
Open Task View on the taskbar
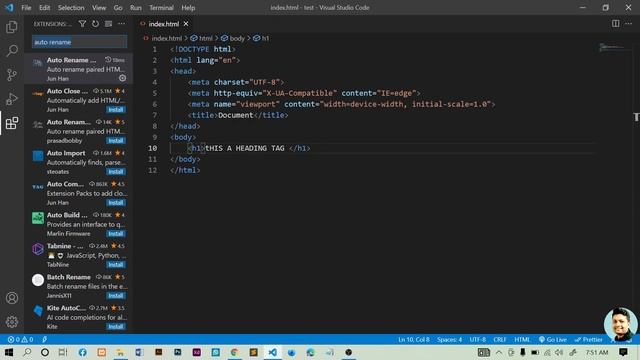(x=63, y=352)
